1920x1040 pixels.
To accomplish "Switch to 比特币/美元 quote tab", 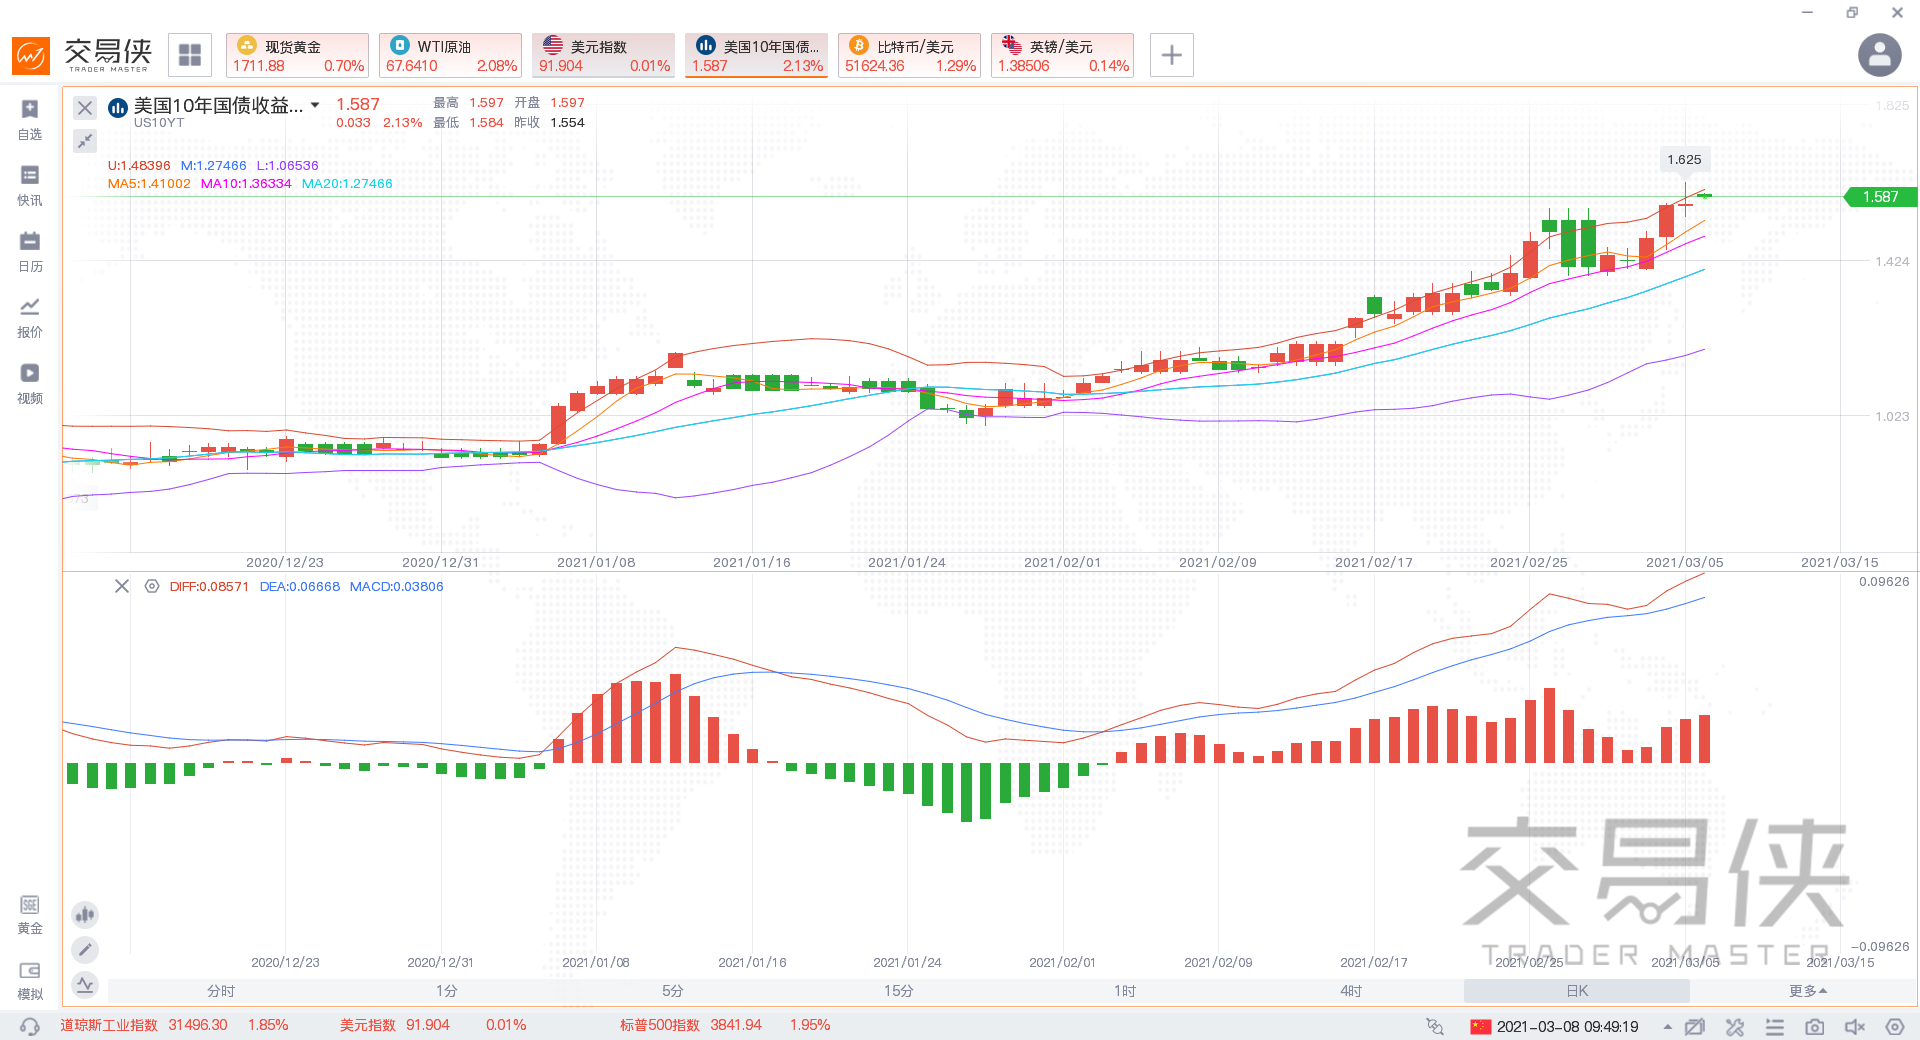I will [x=910, y=55].
